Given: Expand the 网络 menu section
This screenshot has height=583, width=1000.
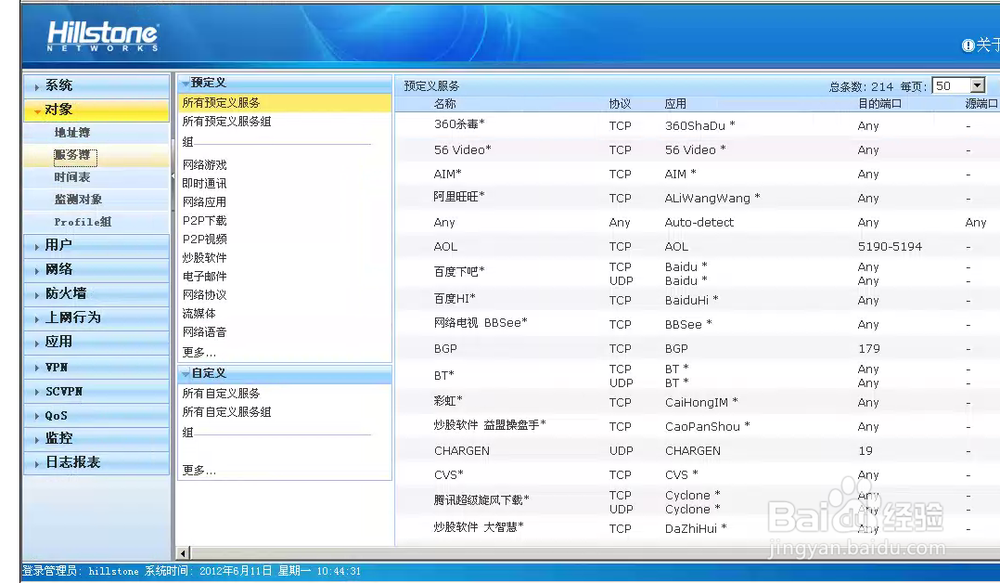Looking at the screenshot, I should [96, 269].
